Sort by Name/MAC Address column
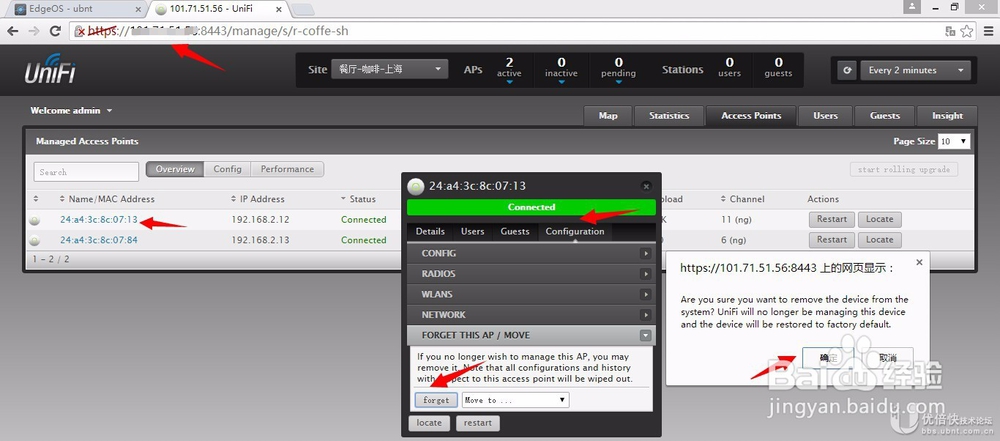The height and width of the screenshot is (441, 1000). 107,199
